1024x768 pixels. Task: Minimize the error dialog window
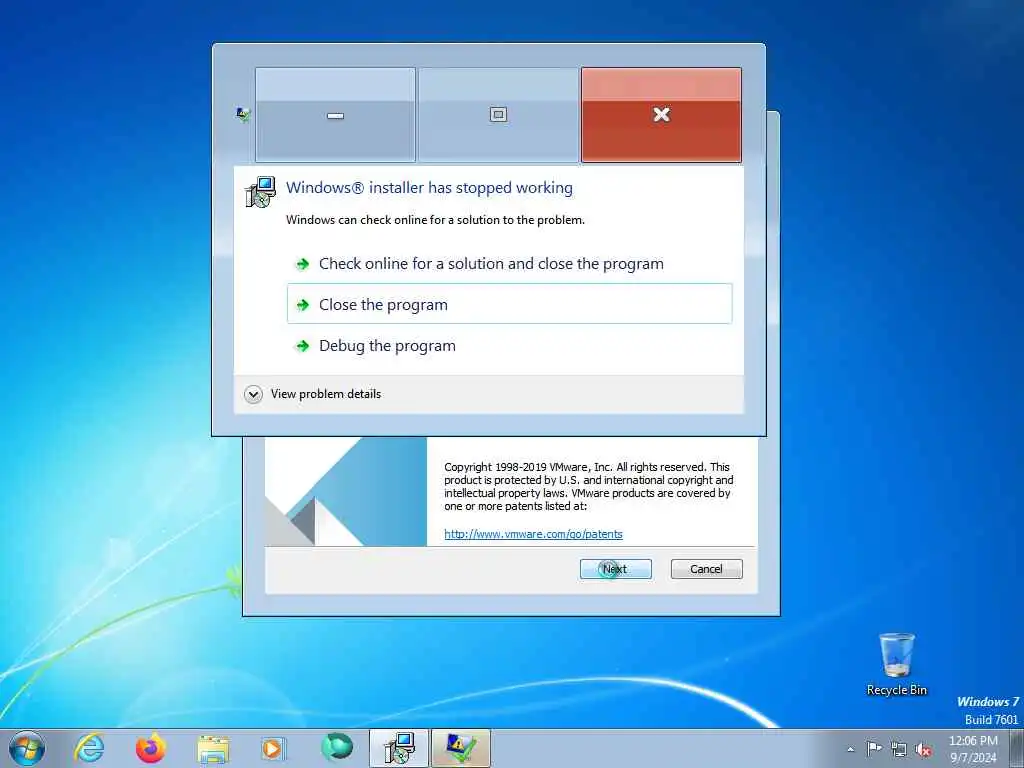pos(335,114)
